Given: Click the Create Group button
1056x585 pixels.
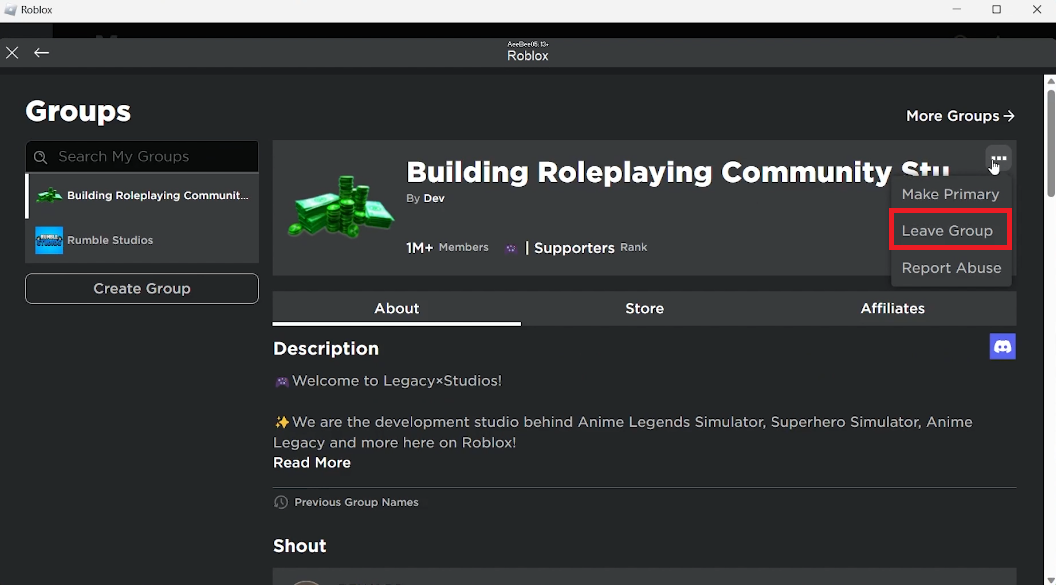Looking at the screenshot, I should (x=141, y=288).
